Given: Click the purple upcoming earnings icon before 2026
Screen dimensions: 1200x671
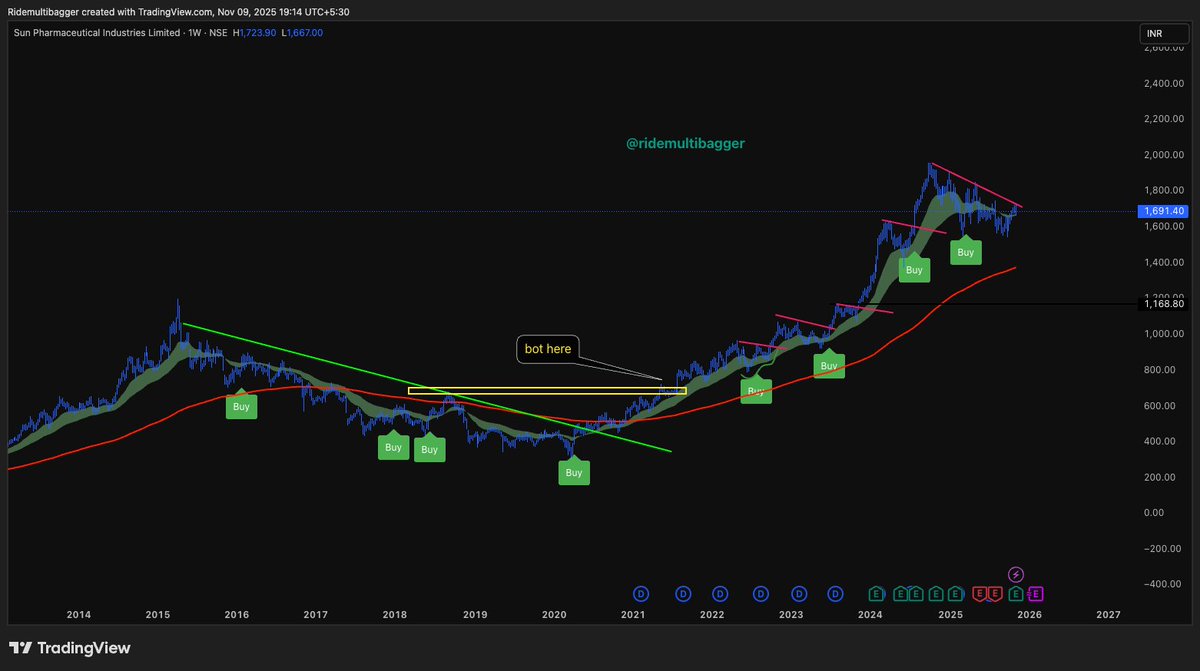Looking at the screenshot, I should point(1034,594).
